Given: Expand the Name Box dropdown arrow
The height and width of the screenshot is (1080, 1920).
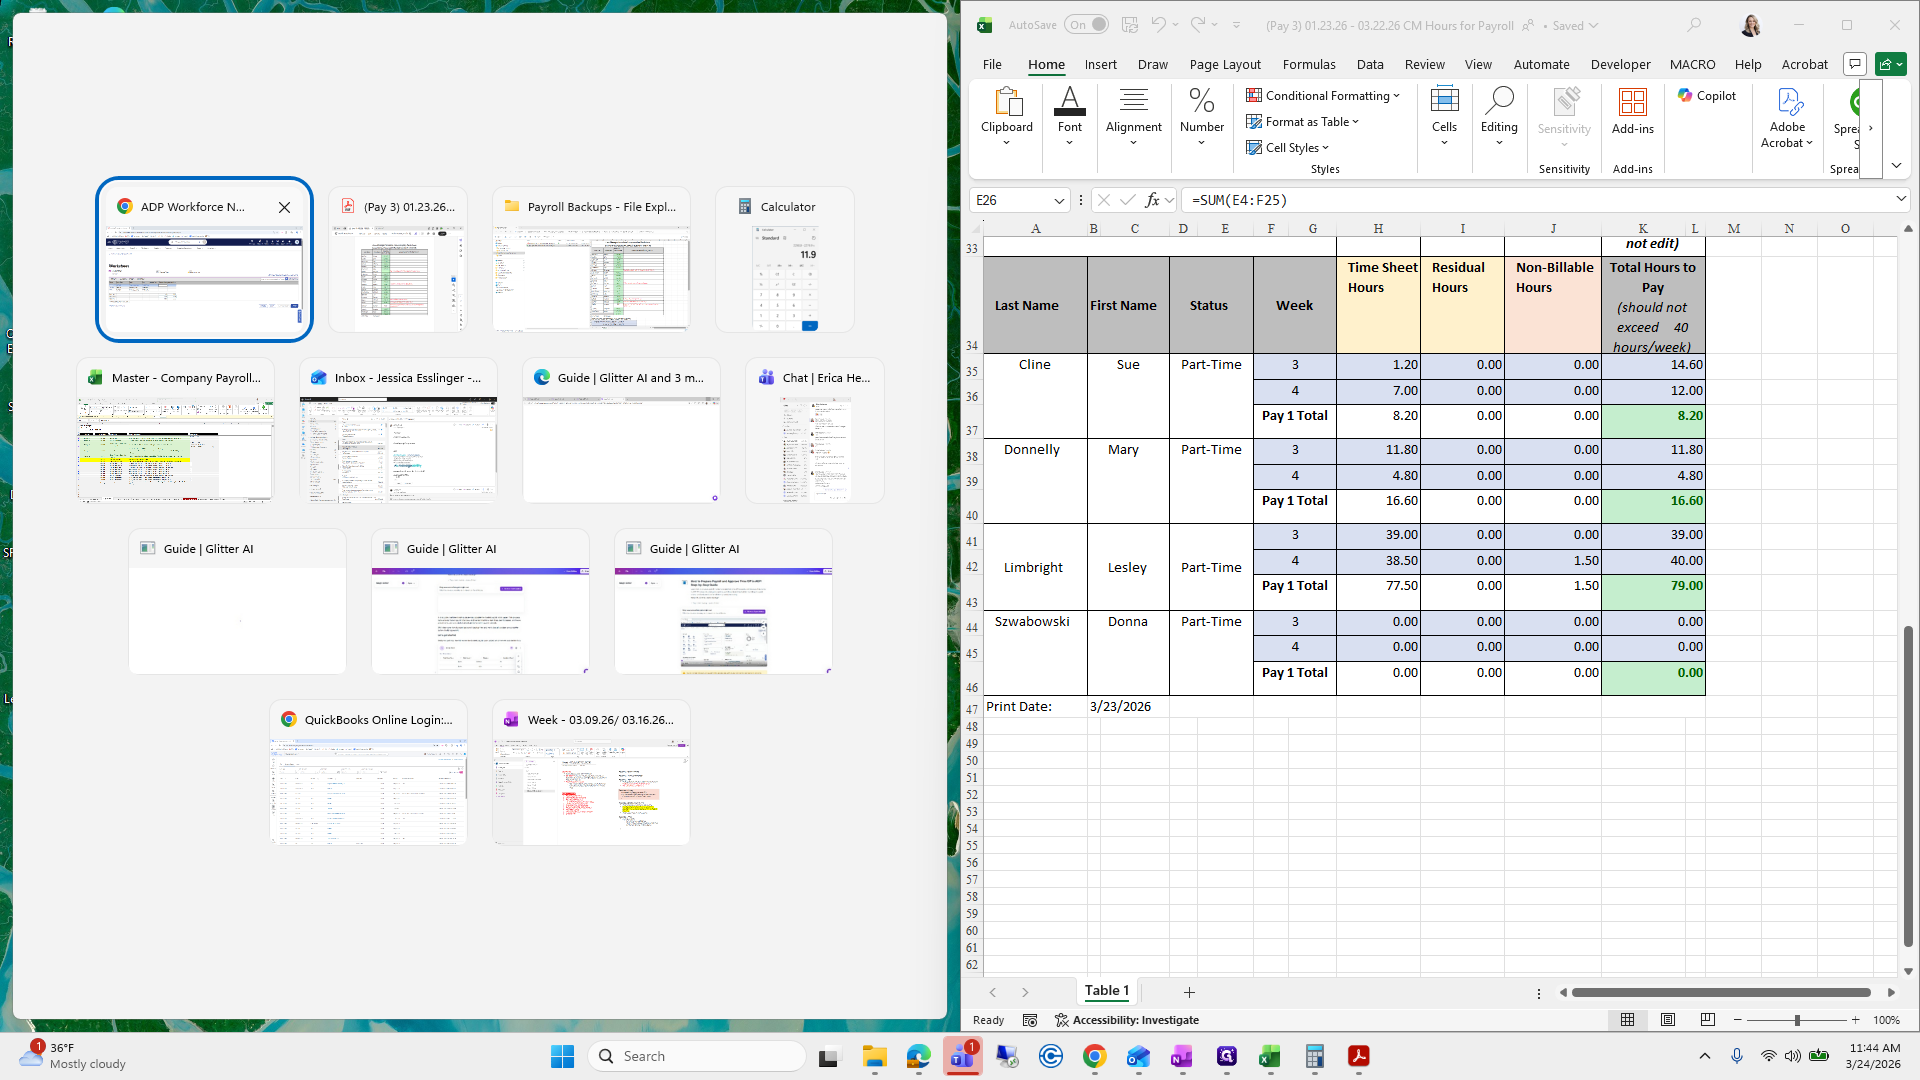Looking at the screenshot, I should coord(1059,201).
